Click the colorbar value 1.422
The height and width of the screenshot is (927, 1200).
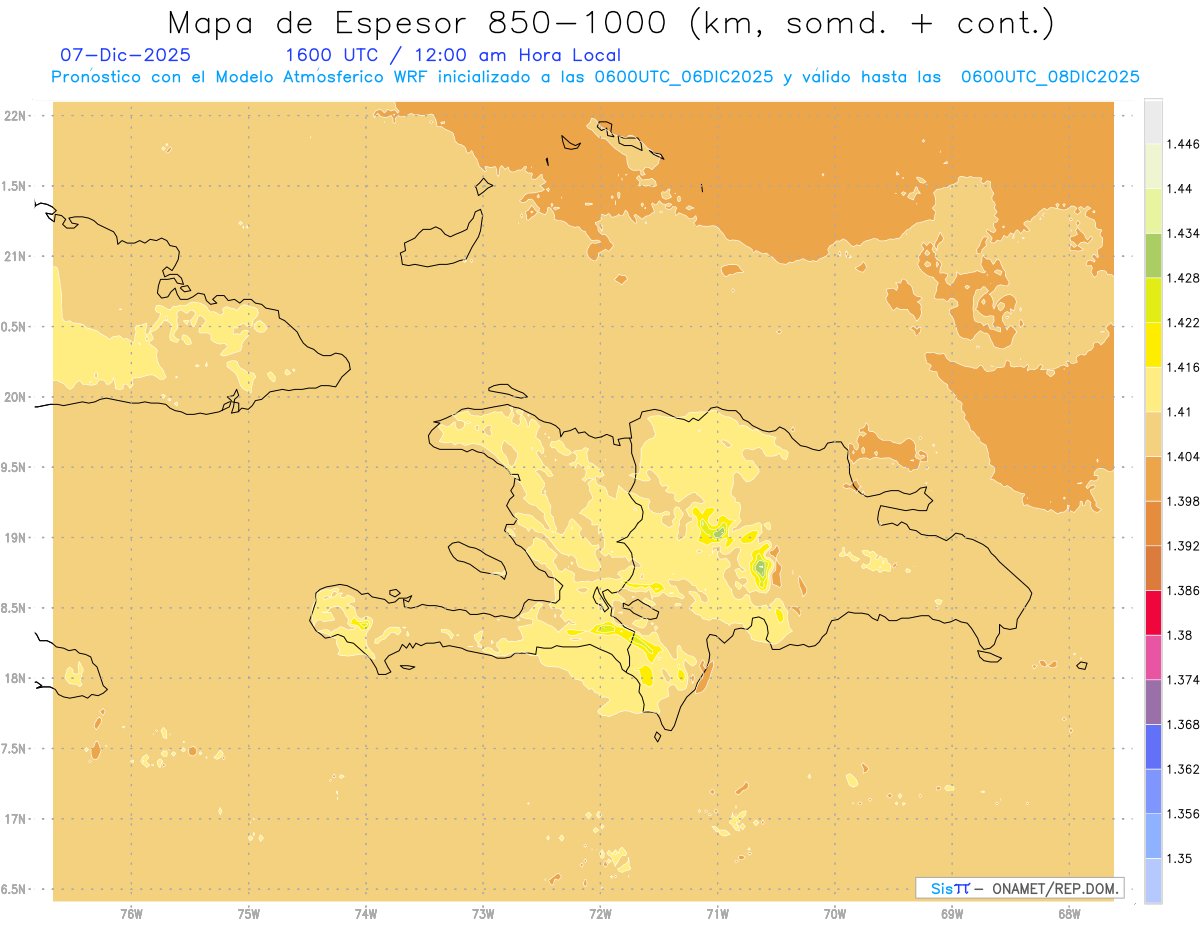tap(1184, 322)
